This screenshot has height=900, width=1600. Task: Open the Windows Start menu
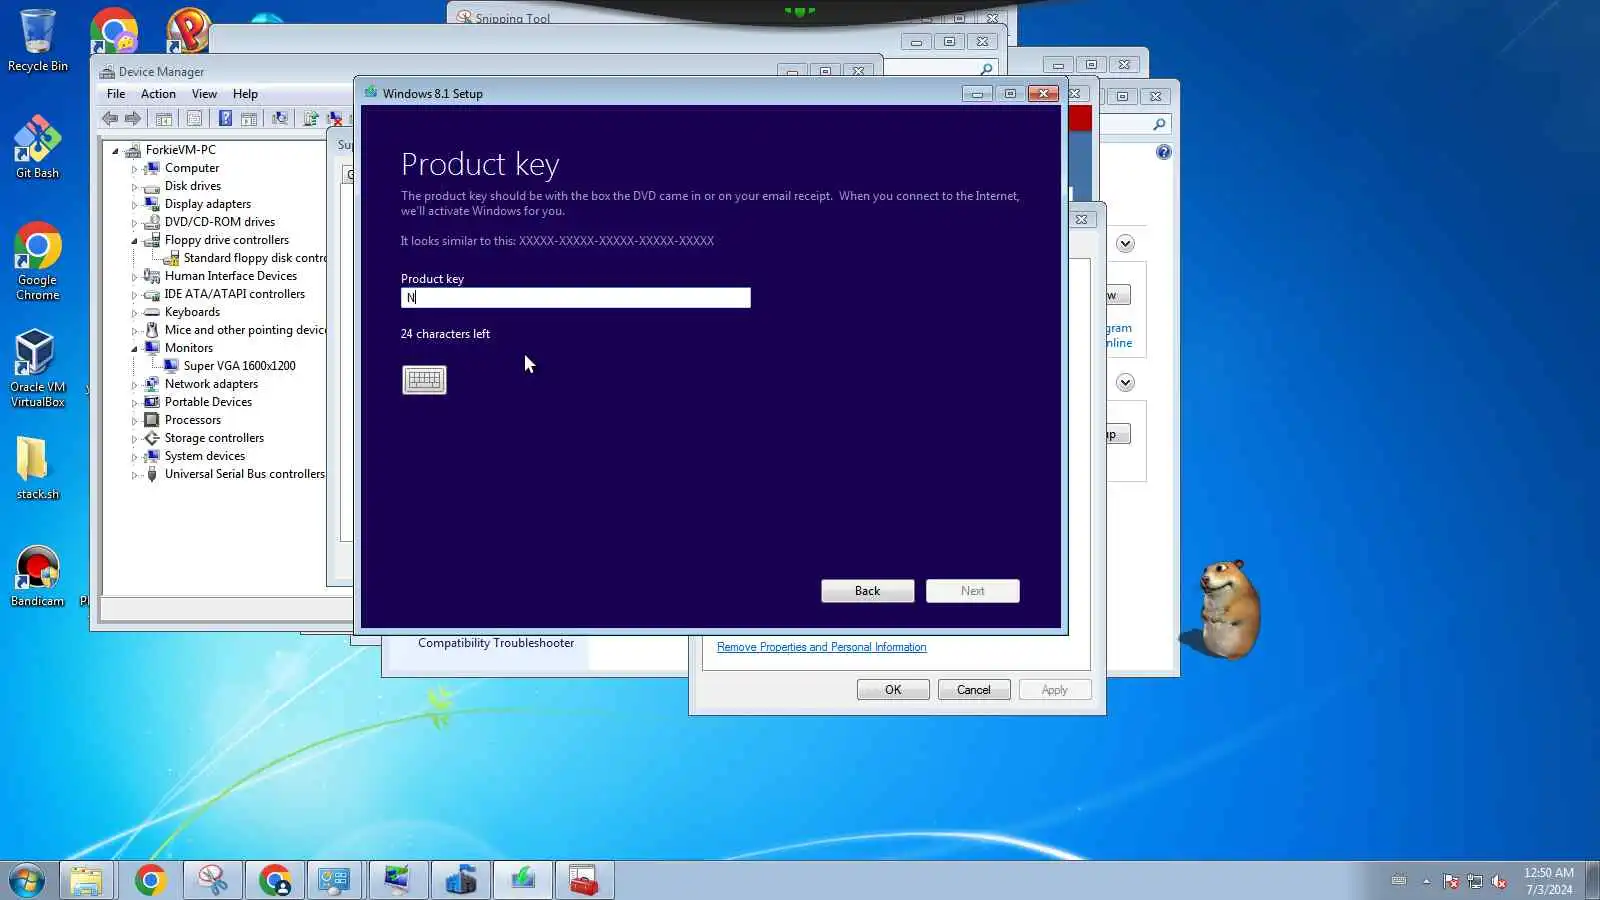click(27, 881)
